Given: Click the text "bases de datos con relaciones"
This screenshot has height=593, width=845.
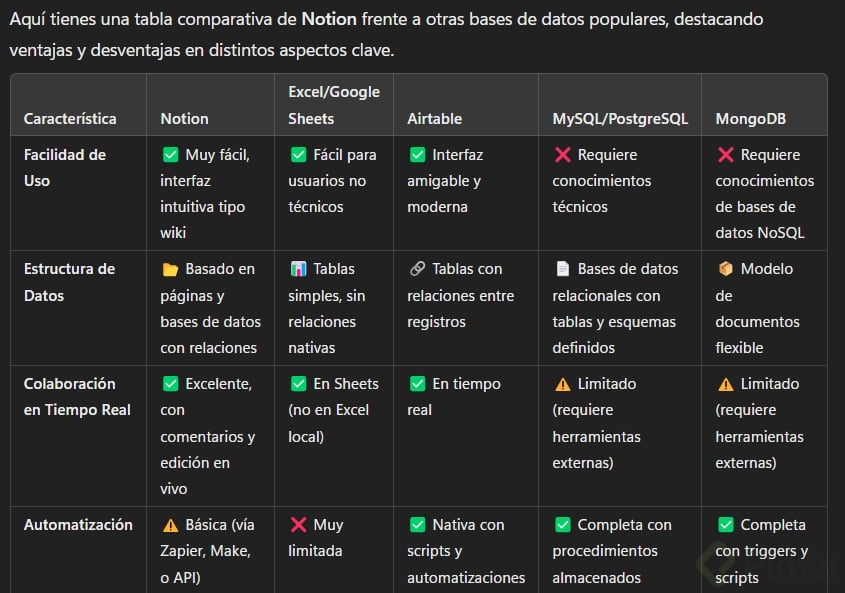Looking at the screenshot, I should (x=210, y=335).
